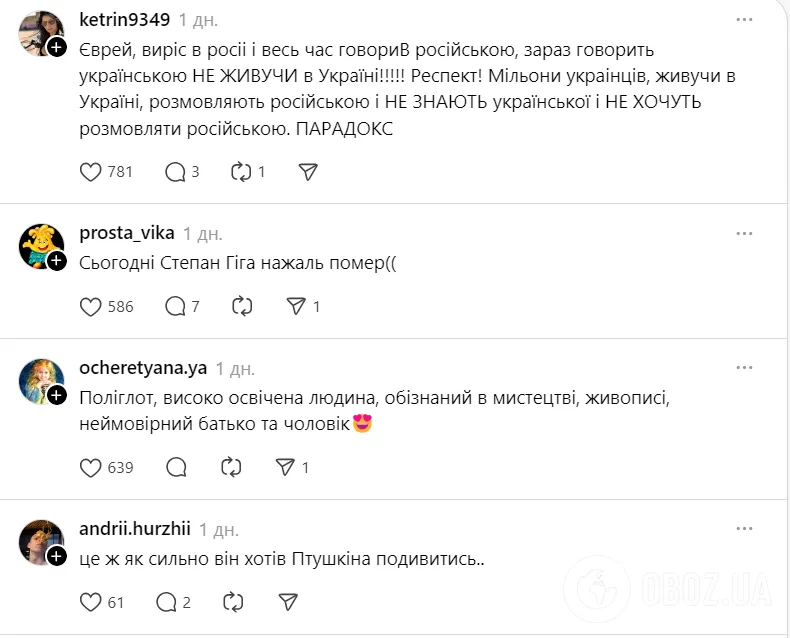
Task: Expand the options menu on ocheretyana.ya comment
Action: click(744, 368)
